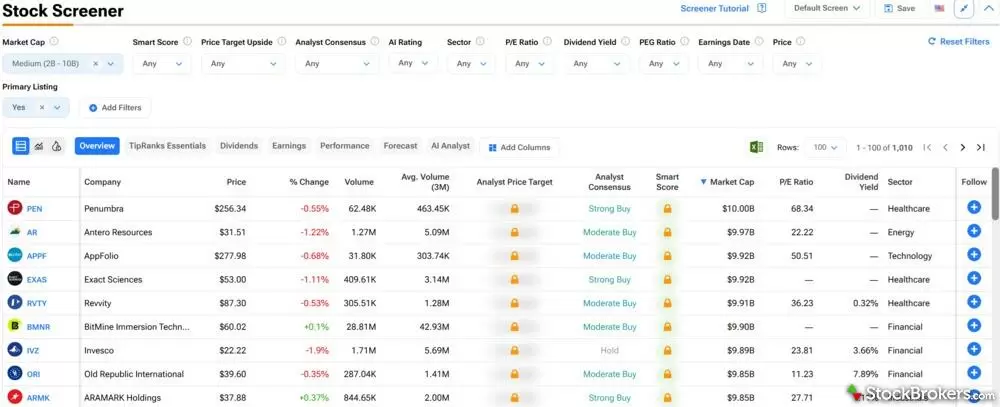Follow AppFolio with plus icon
Viewport: 1000px width, 407px height.
point(974,255)
